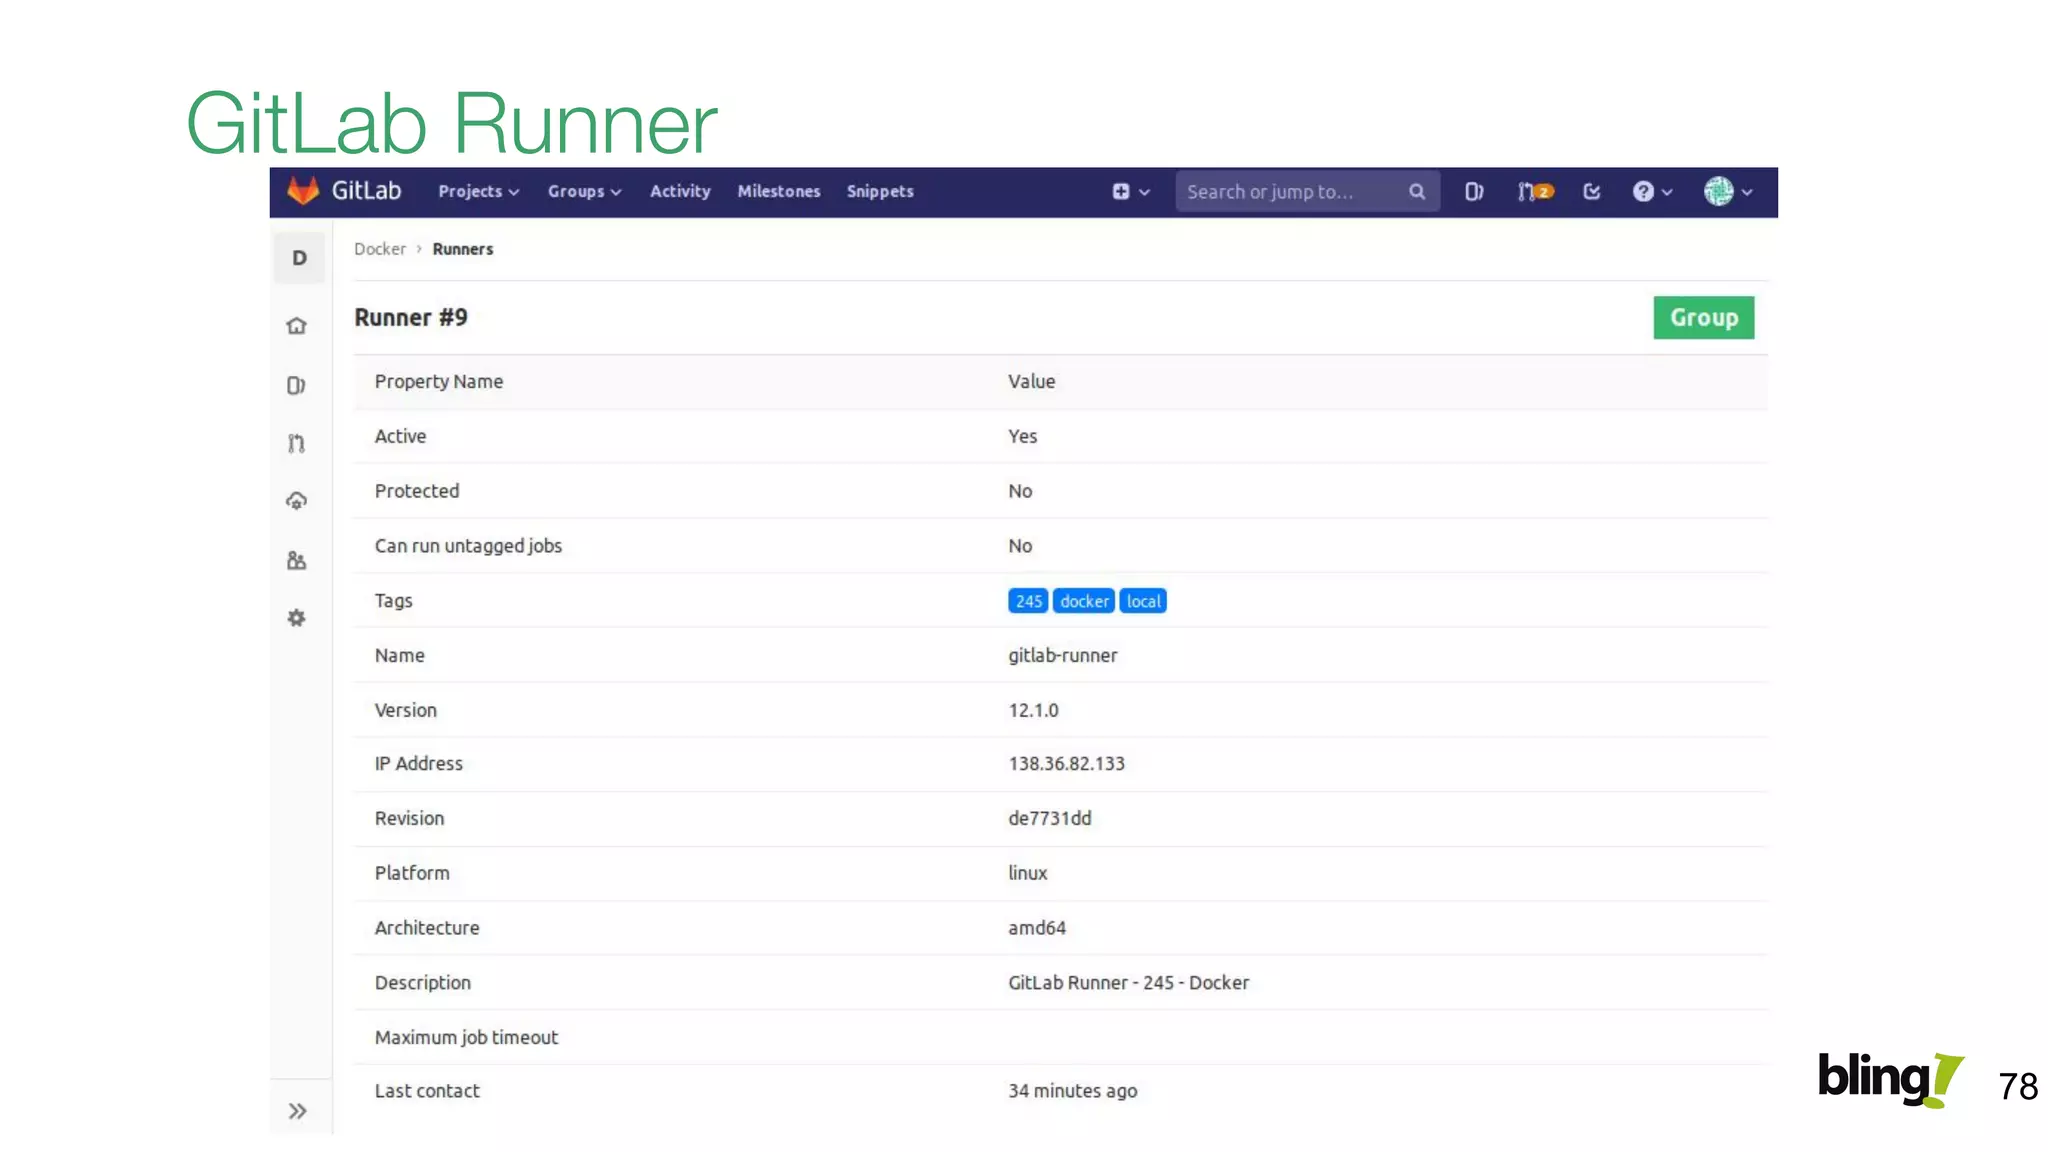Select the IP address 138.36.82.133

(1066, 763)
